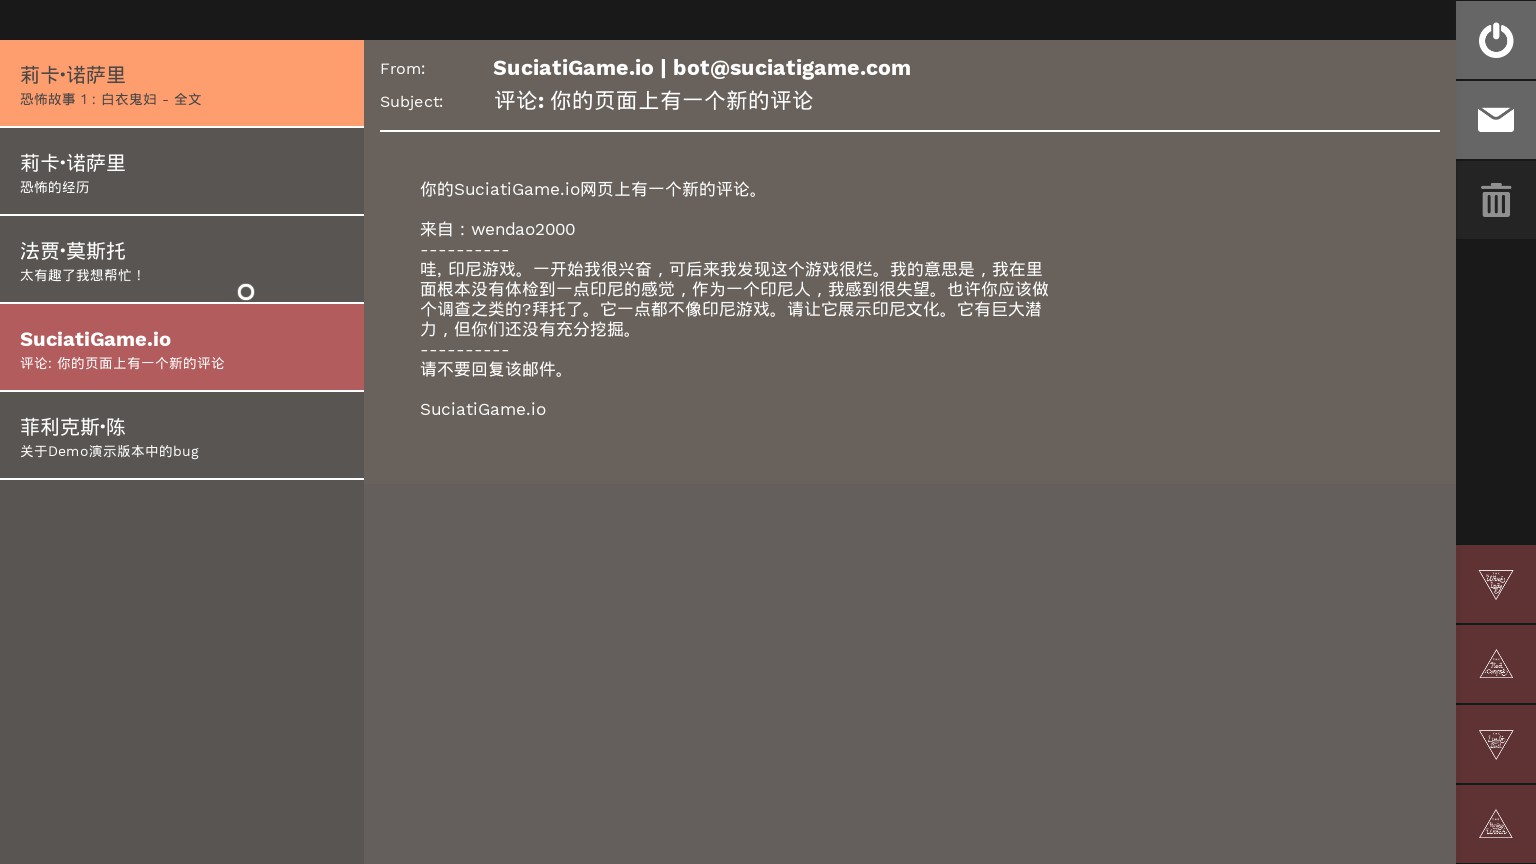
Task: Open the White Lady inverted triangle icon
Action: [x=1496, y=584]
